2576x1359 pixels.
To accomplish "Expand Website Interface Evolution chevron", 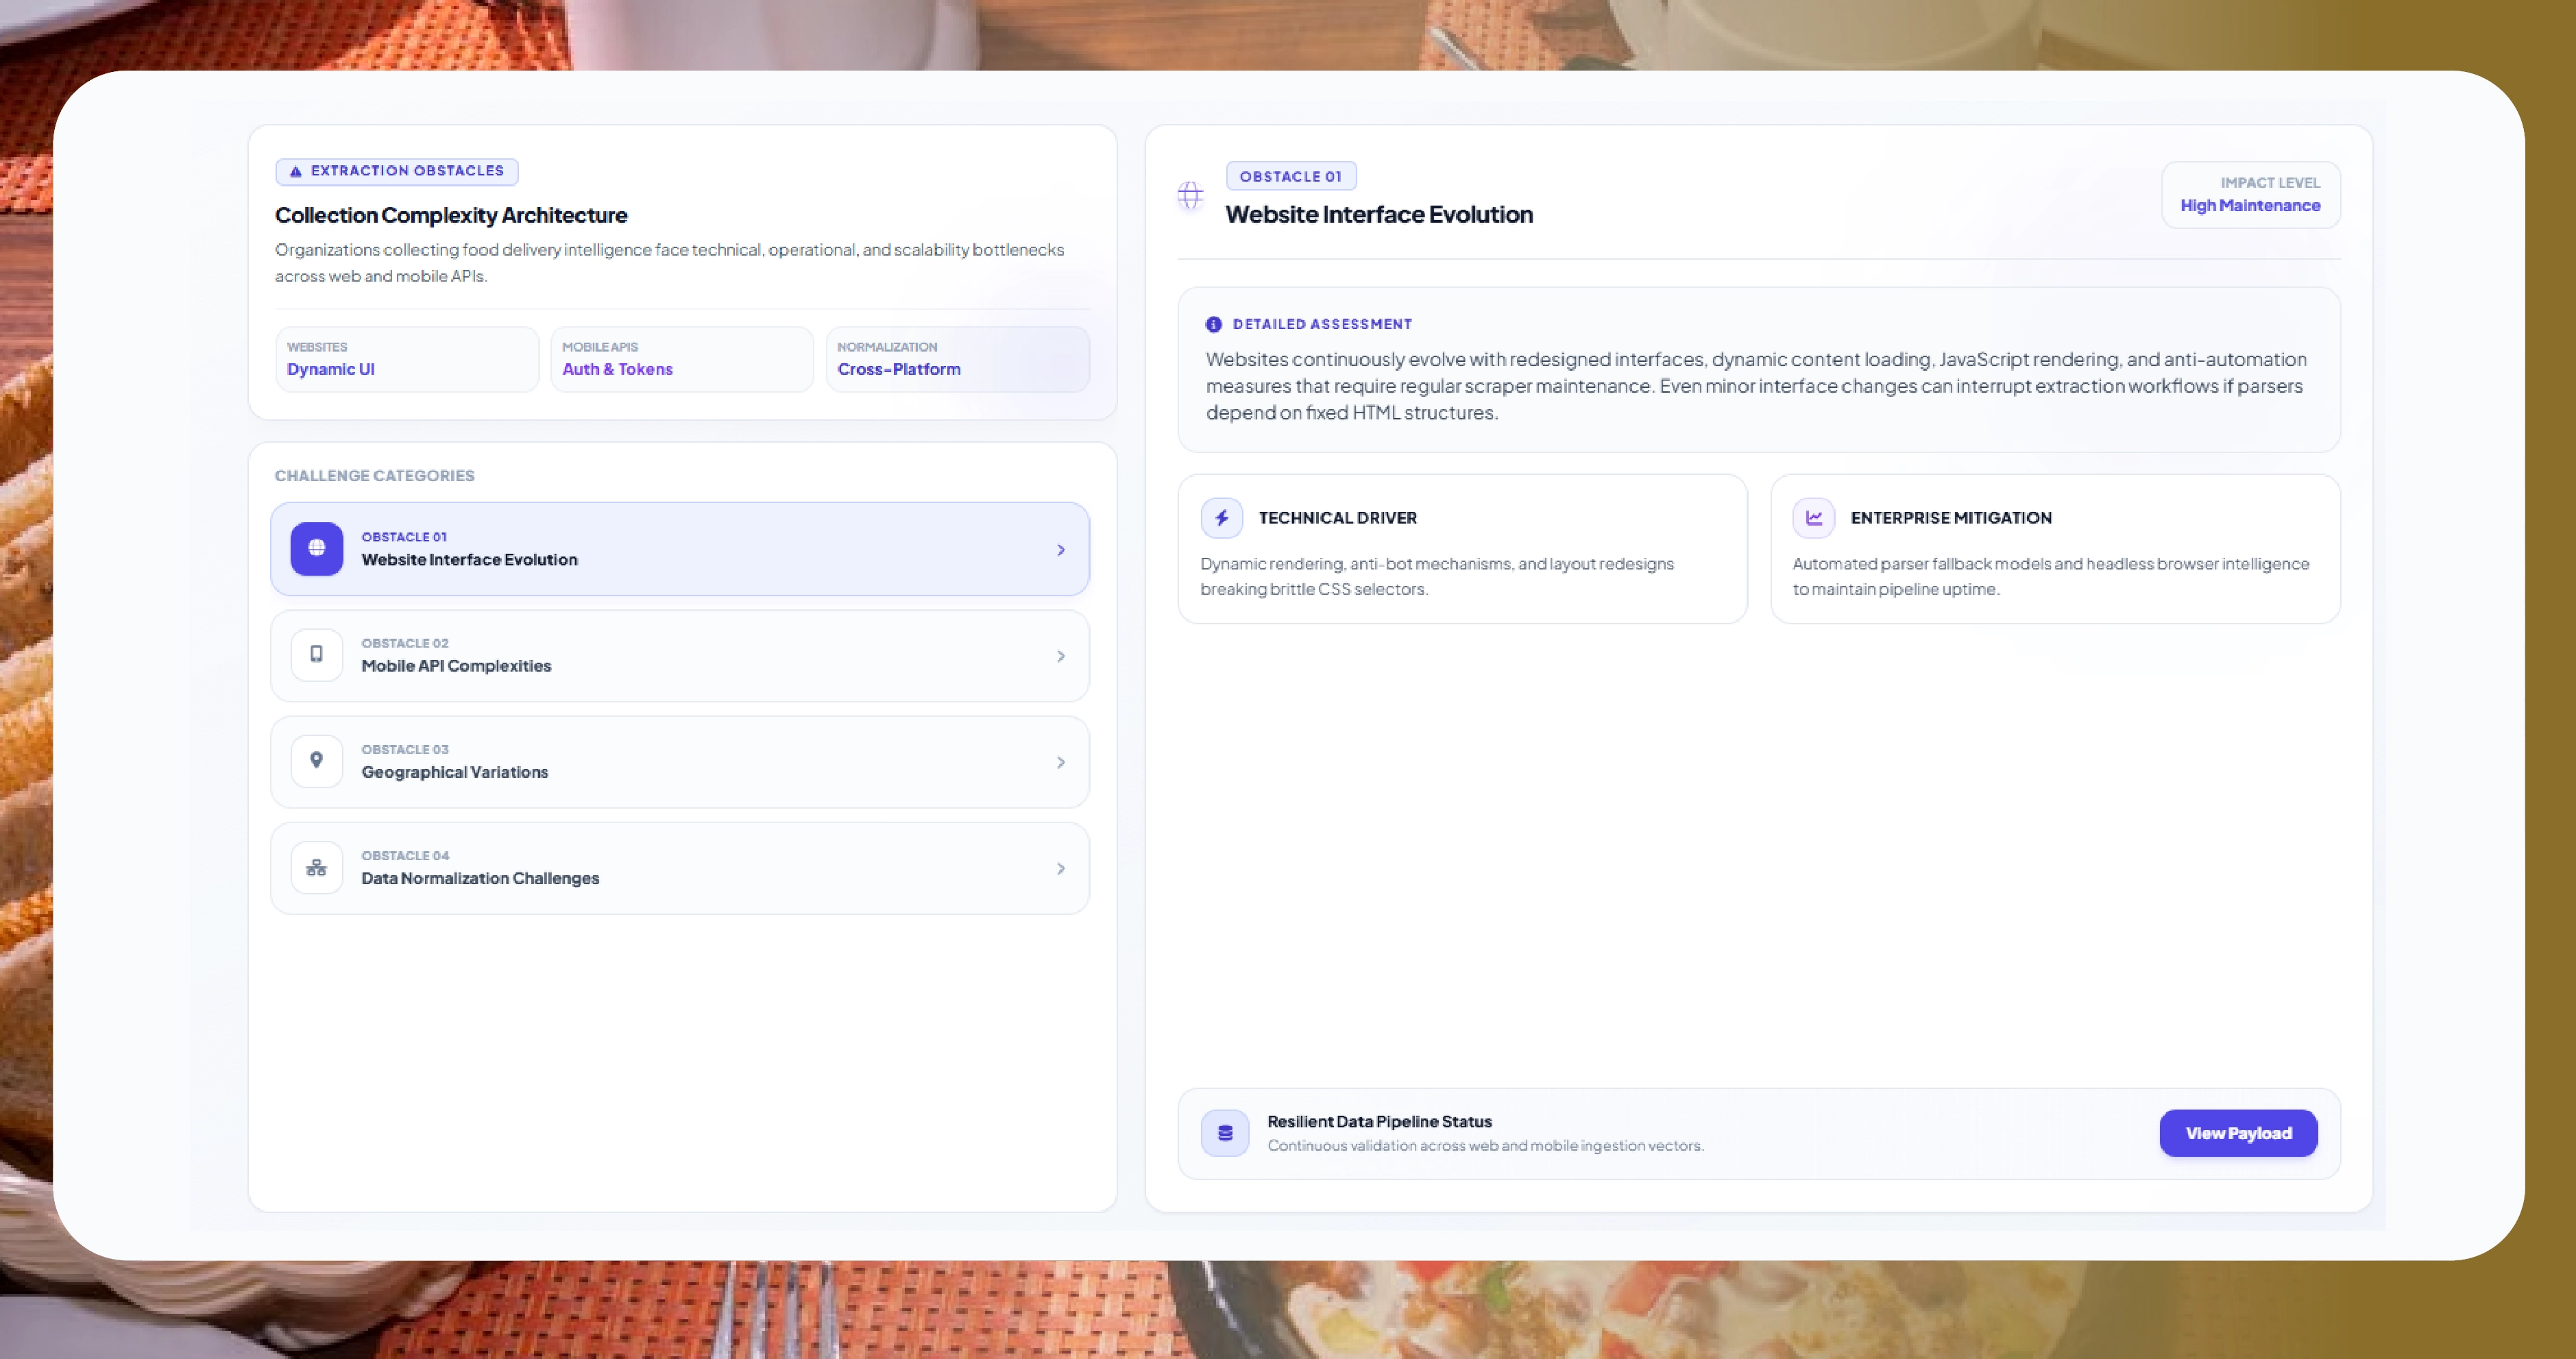I will click(1061, 550).
